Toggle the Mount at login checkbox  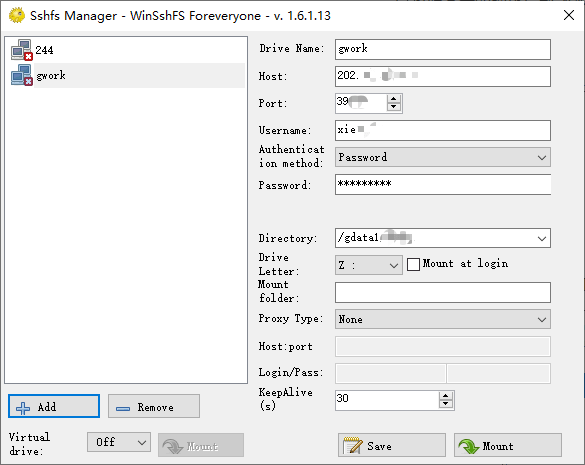coord(413,264)
